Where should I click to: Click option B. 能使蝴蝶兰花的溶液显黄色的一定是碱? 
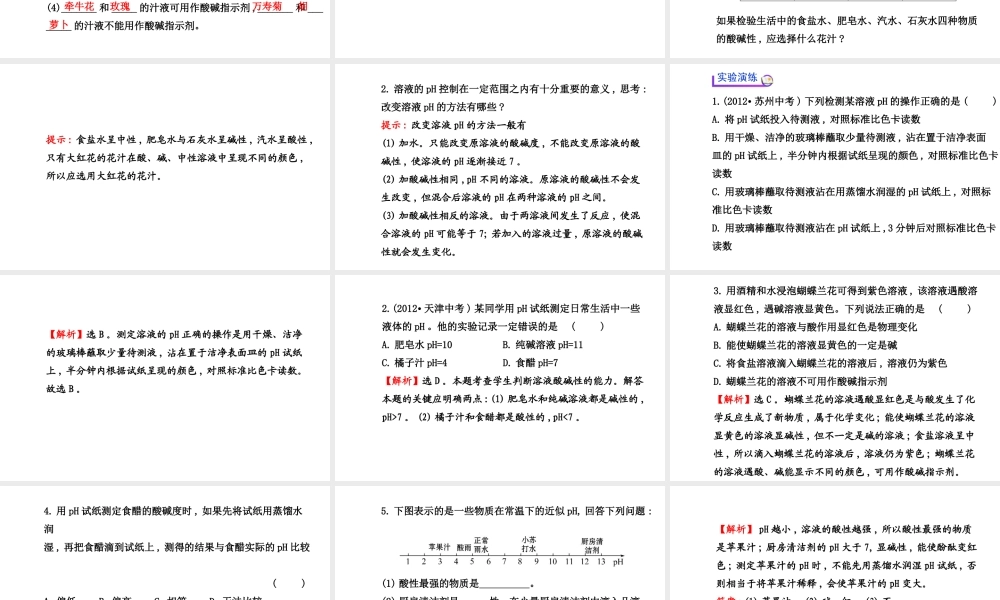point(805,345)
